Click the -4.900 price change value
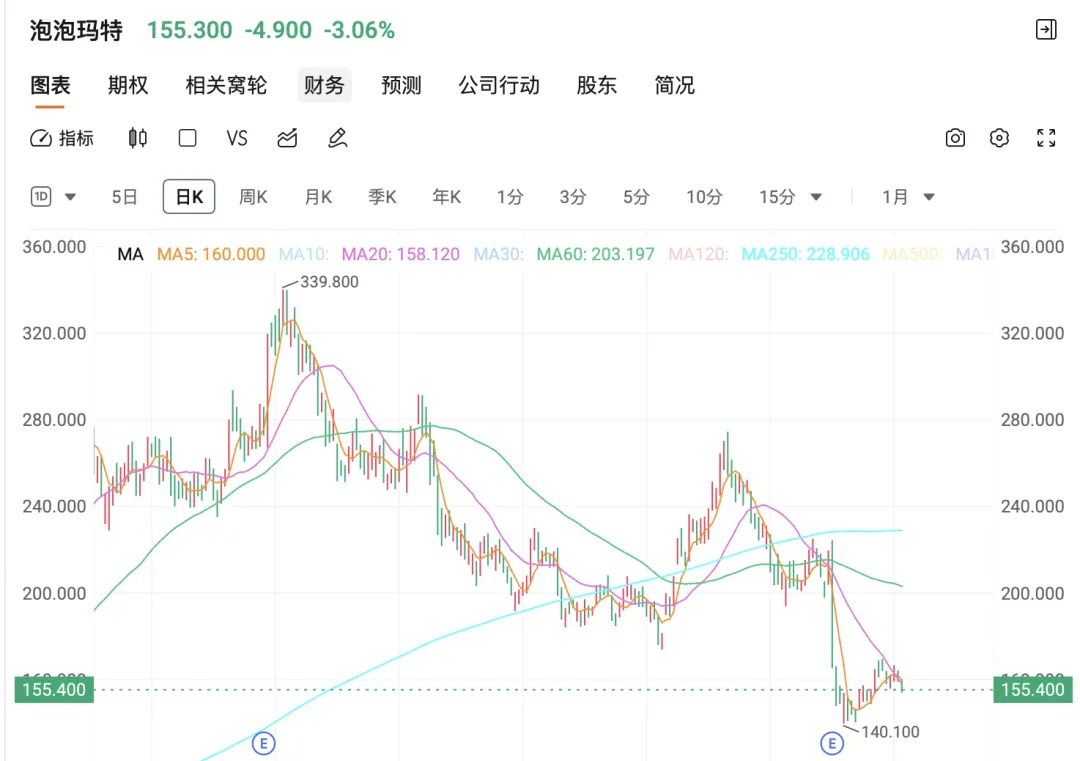The image size is (1080, 761). click(278, 30)
